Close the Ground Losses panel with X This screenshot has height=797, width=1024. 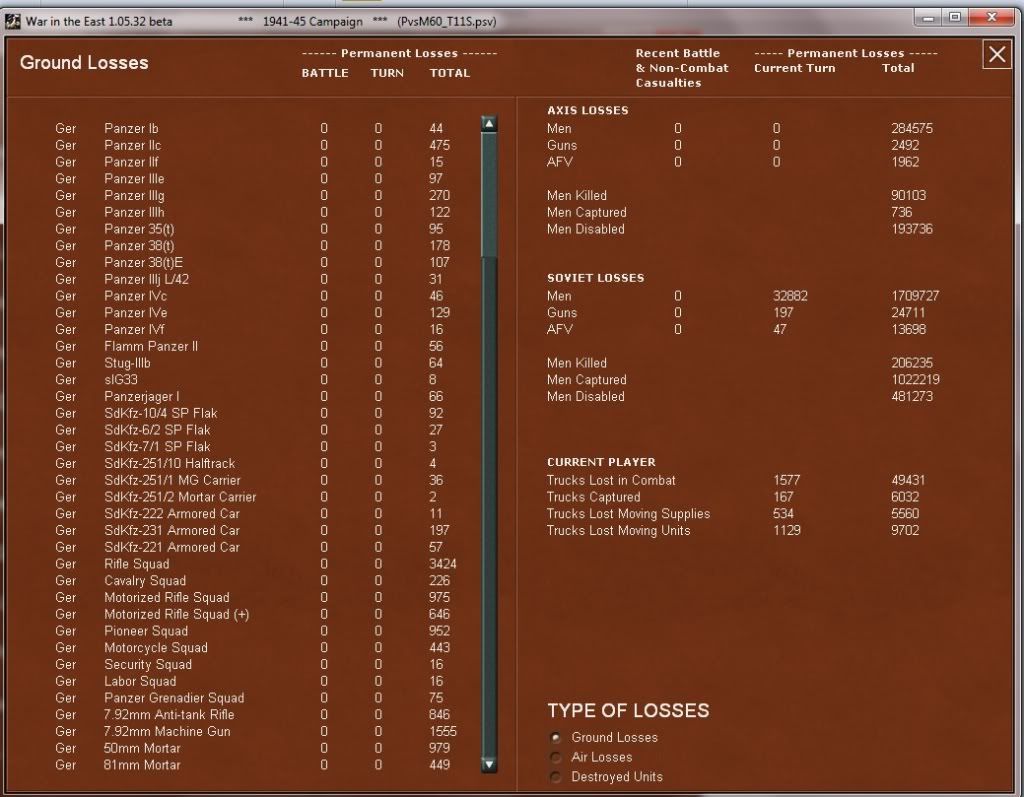coord(997,55)
